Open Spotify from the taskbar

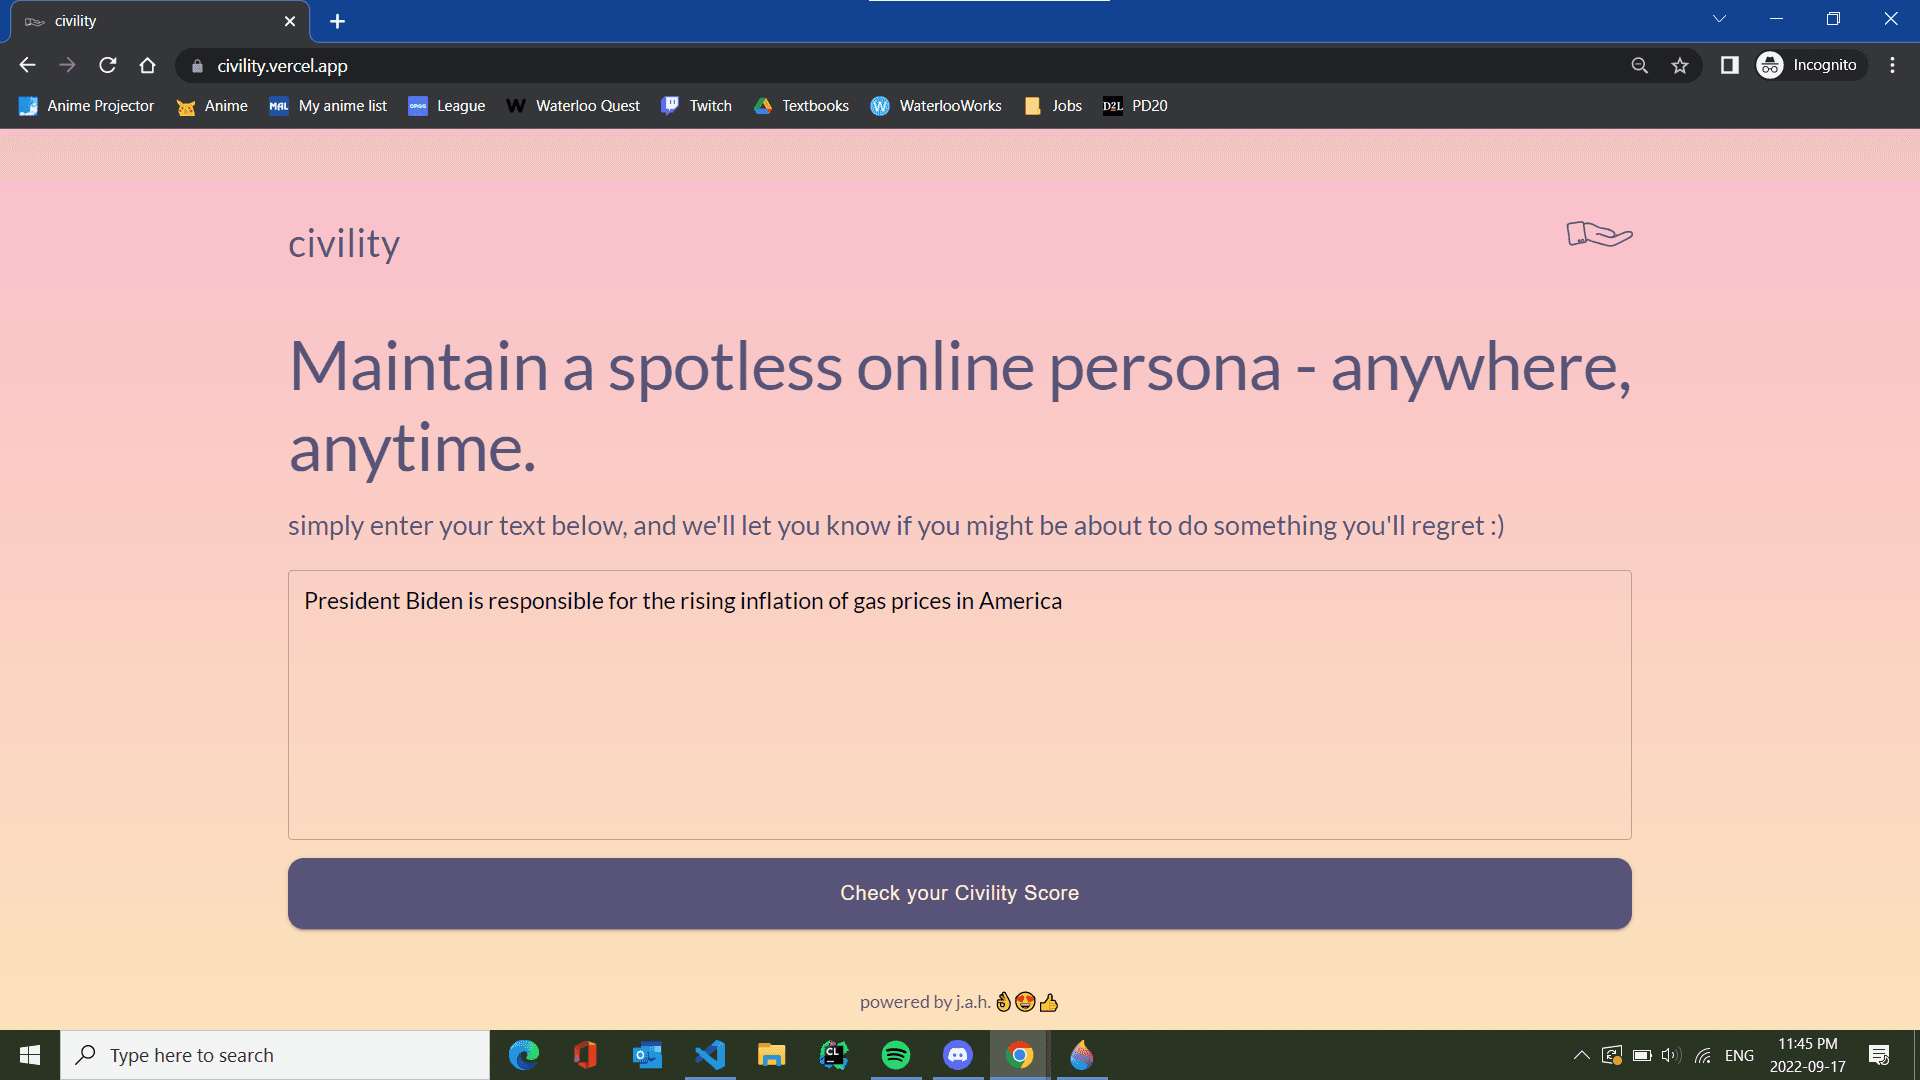[x=896, y=1055]
